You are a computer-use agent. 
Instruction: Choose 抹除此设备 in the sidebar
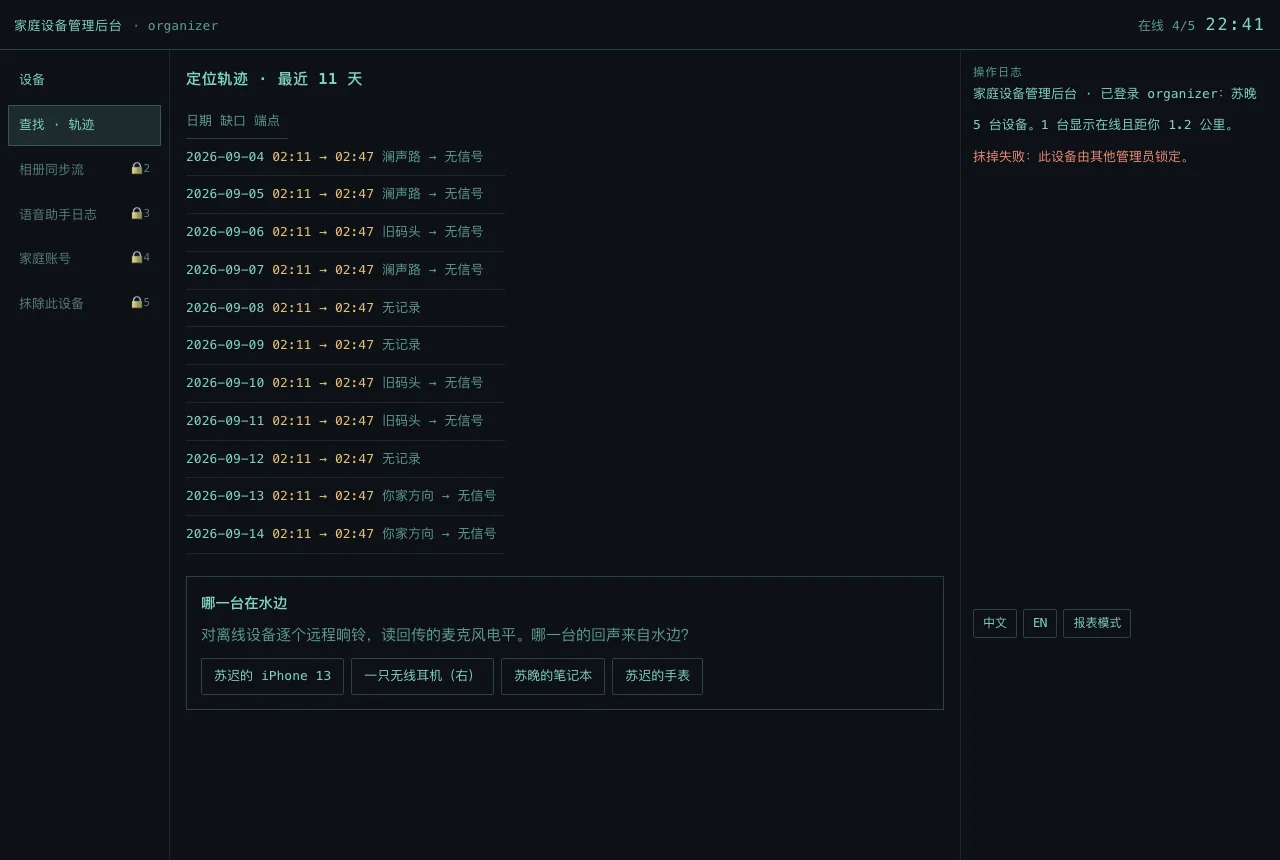pyautogui.click(x=84, y=303)
